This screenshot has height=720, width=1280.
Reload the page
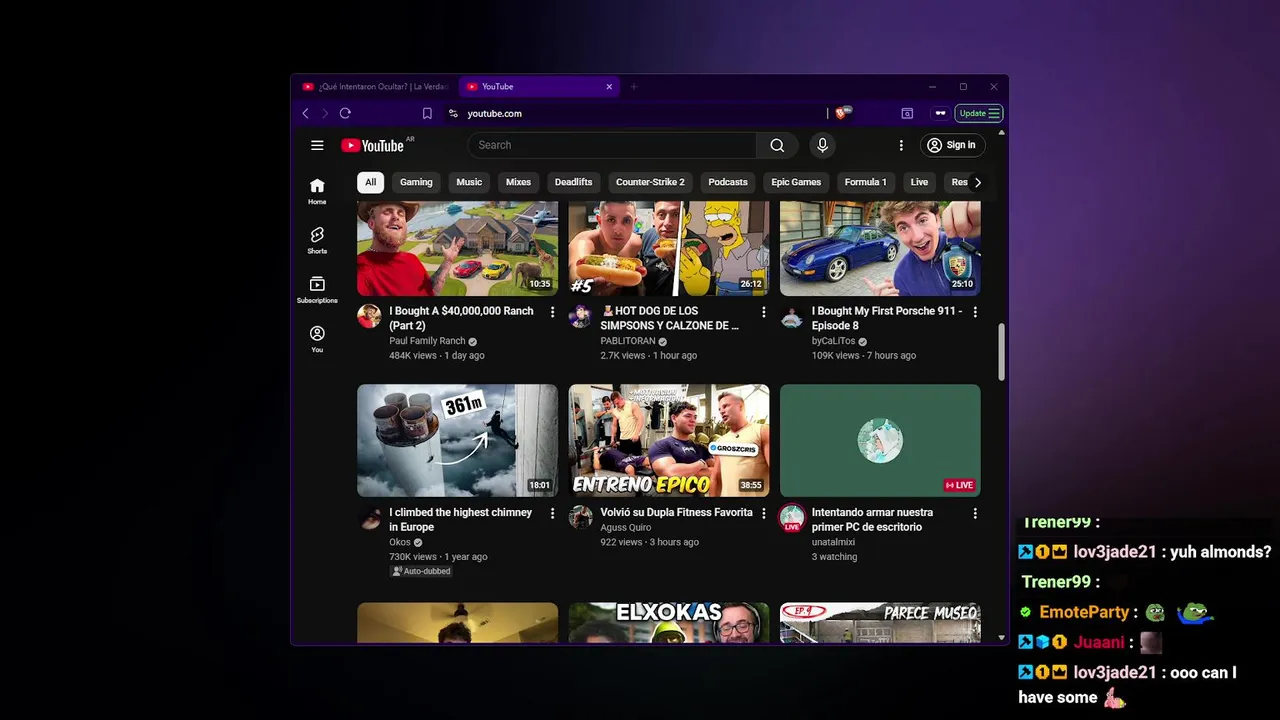coord(345,113)
